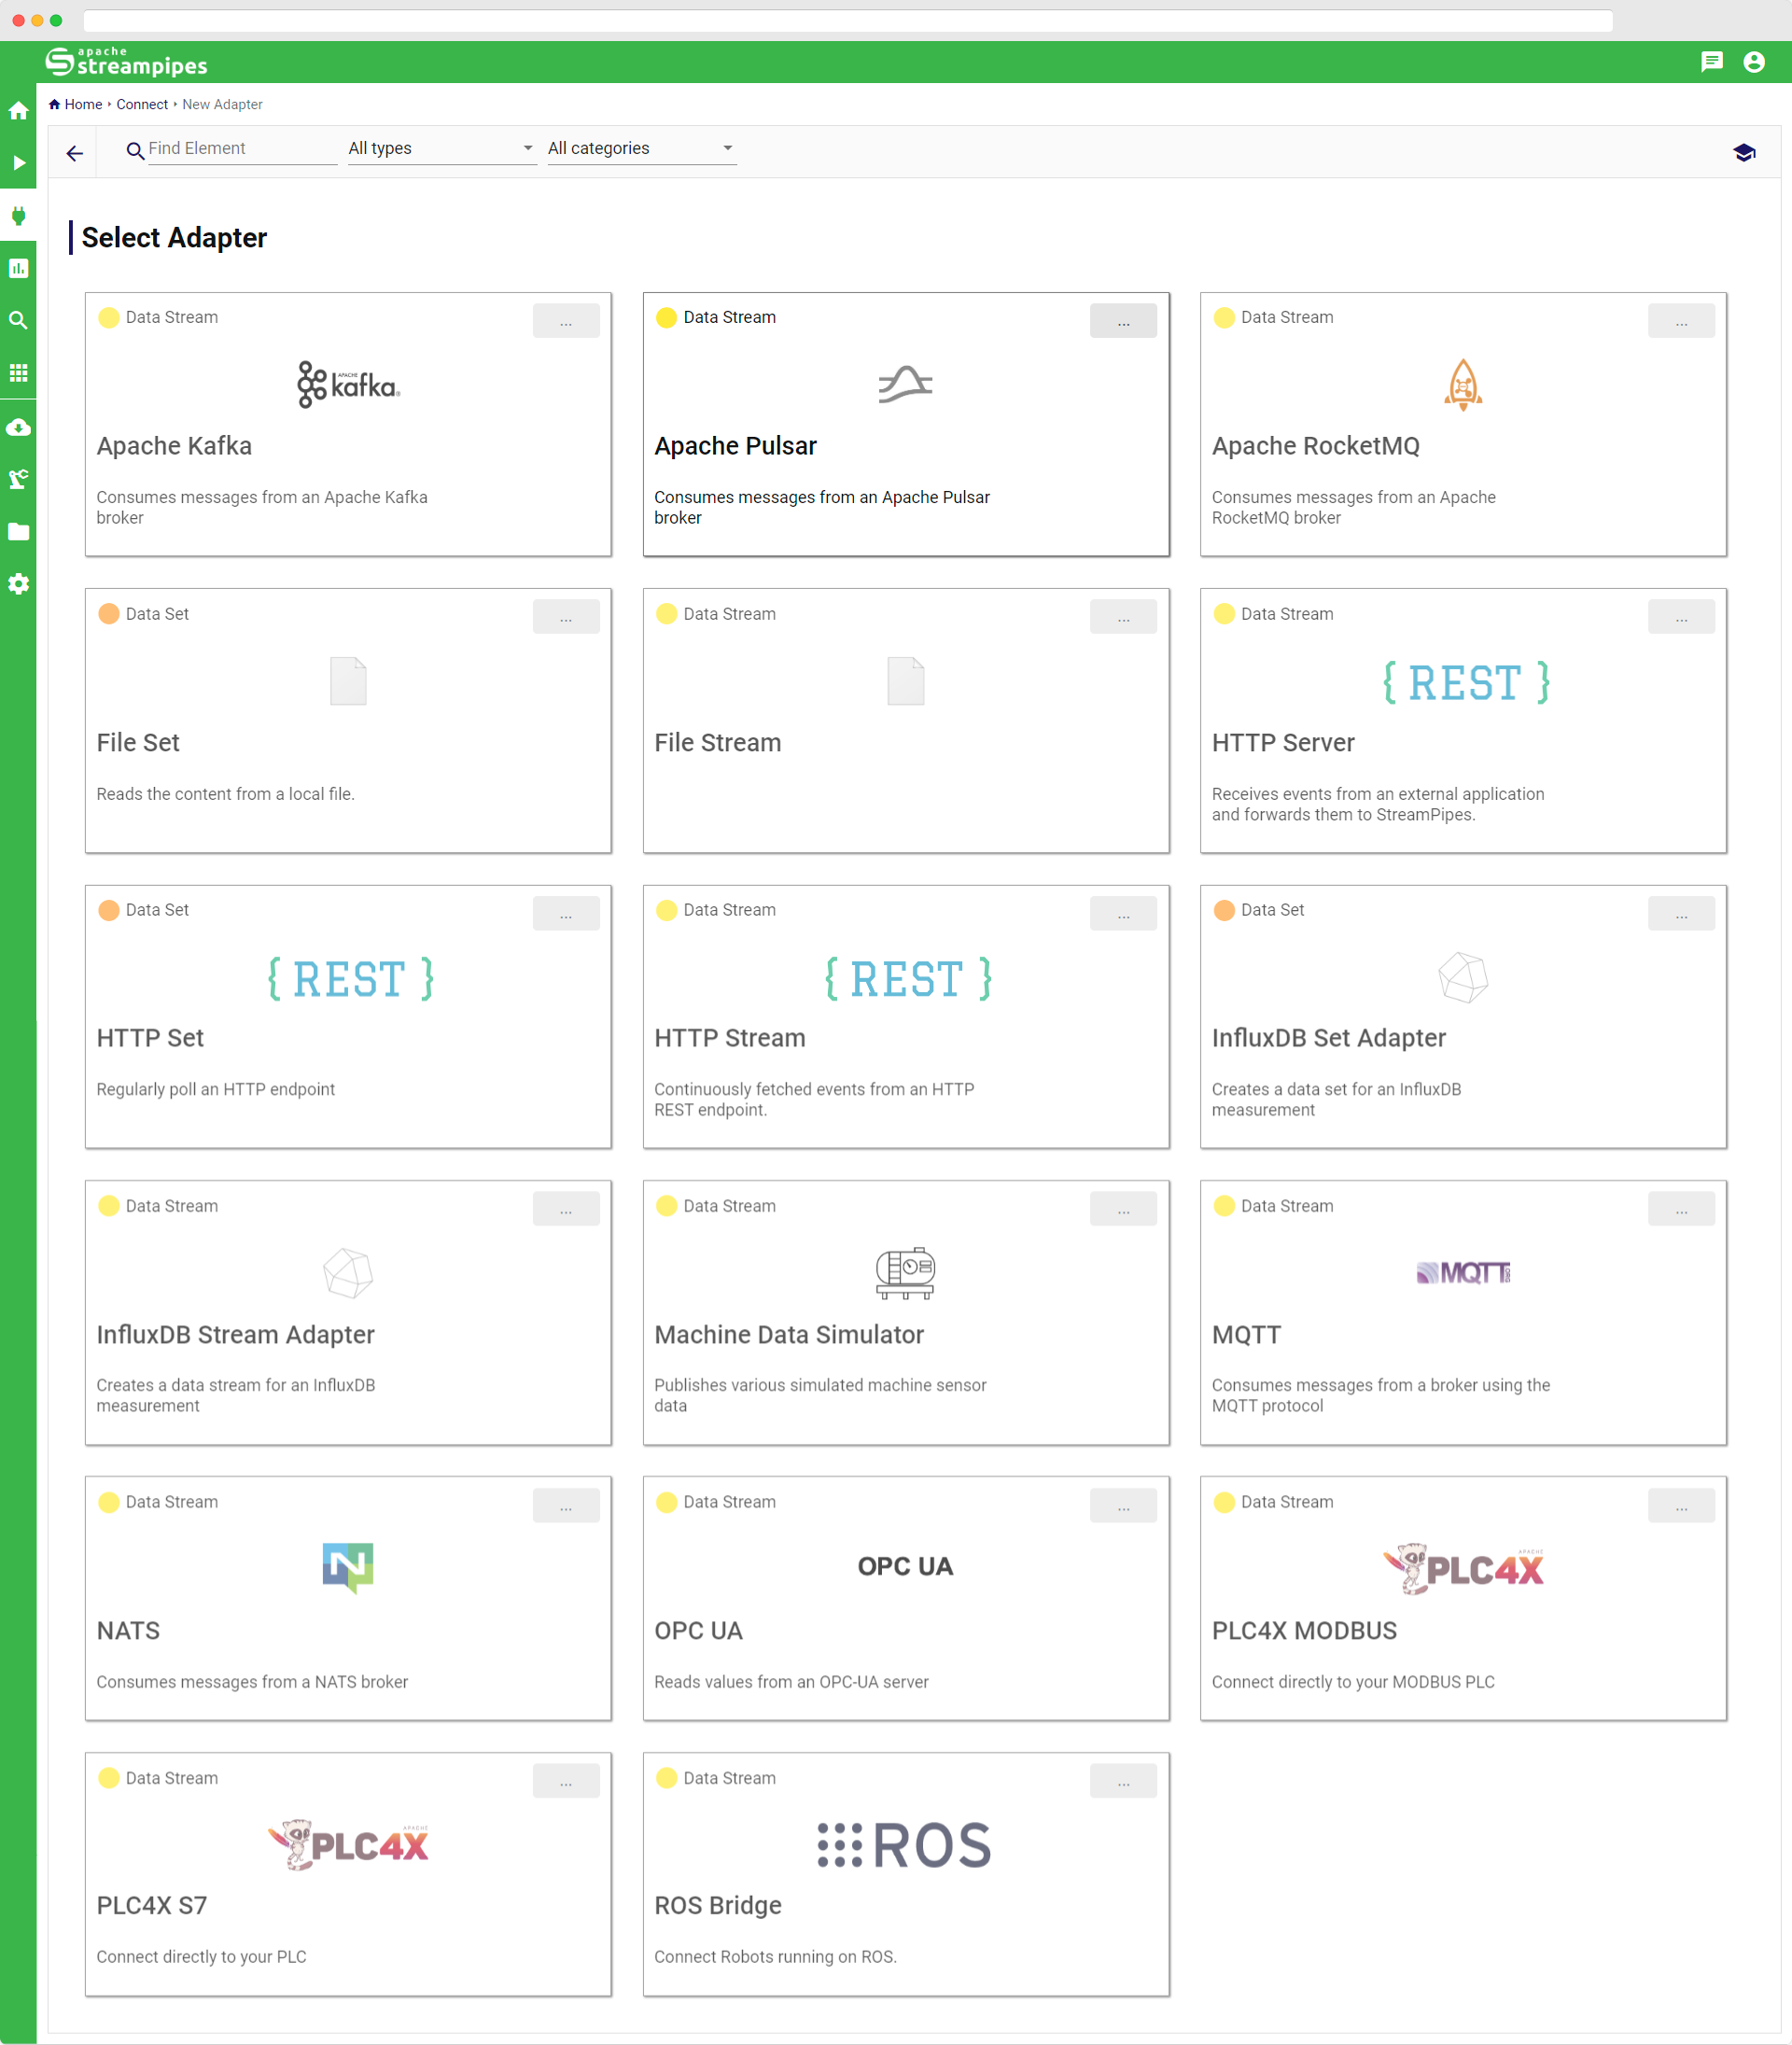This screenshot has width=1792, height=2045.
Task: Open the ellipsis menu on Apache Kafka card
Action: pyautogui.click(x=566, y=321)
